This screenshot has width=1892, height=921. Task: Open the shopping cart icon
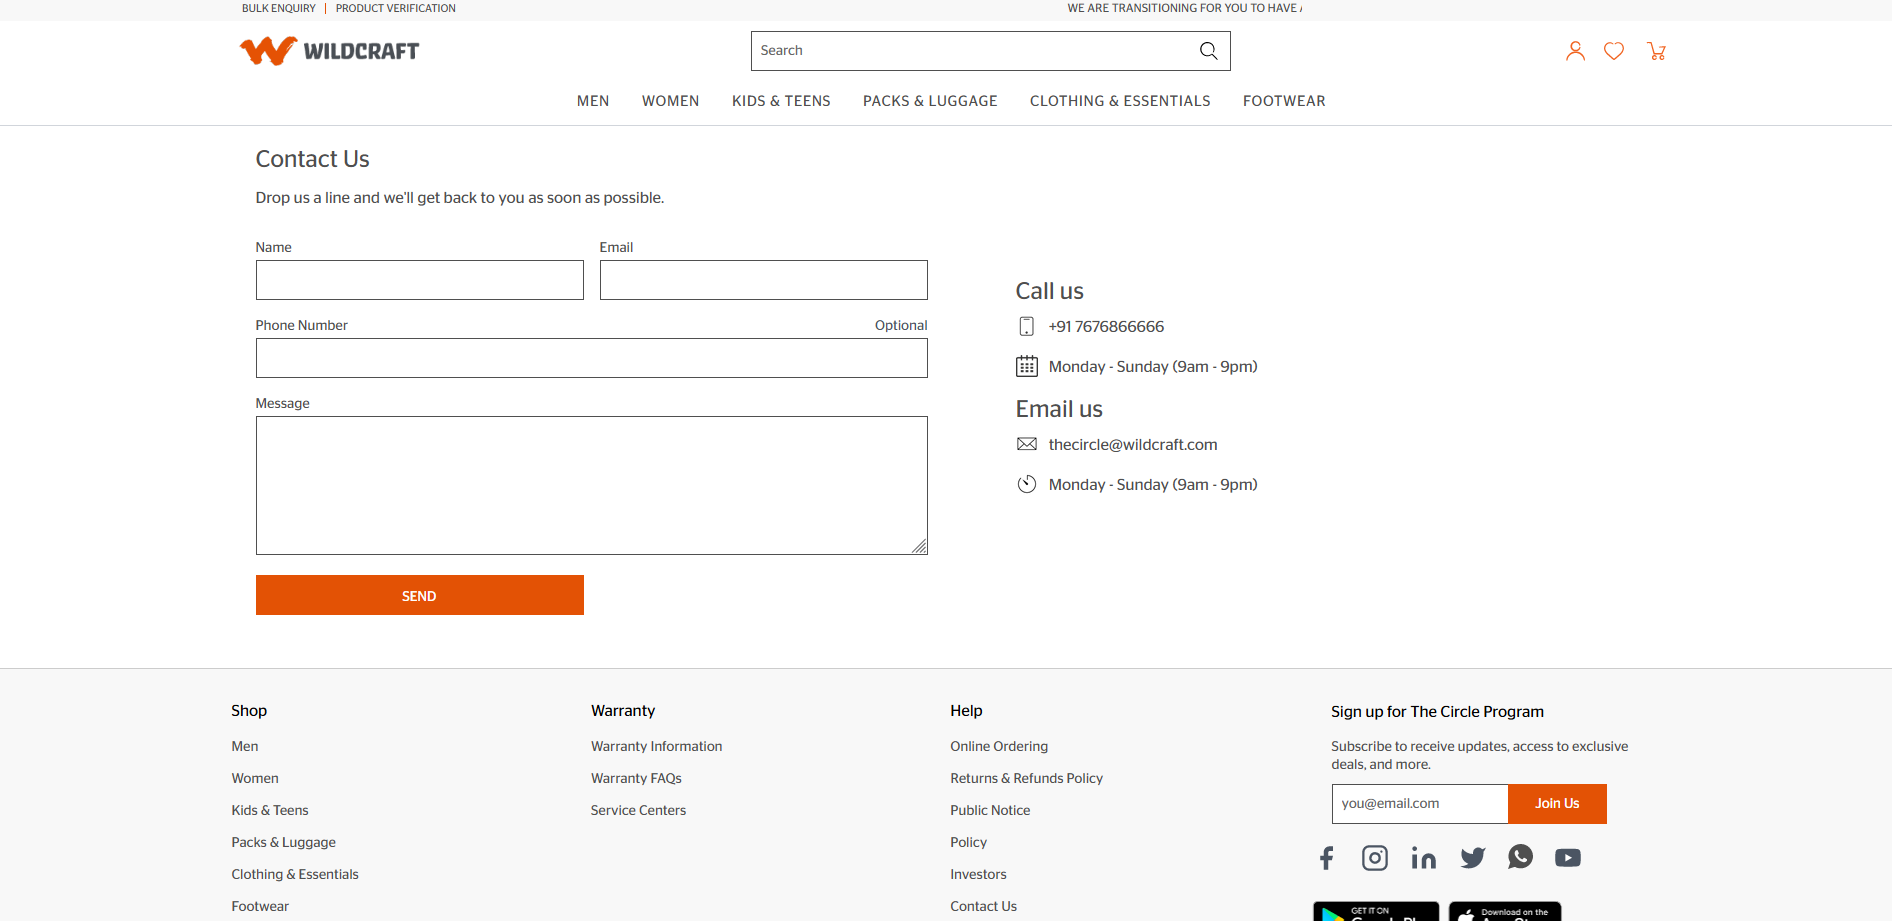coord(1656,51)
